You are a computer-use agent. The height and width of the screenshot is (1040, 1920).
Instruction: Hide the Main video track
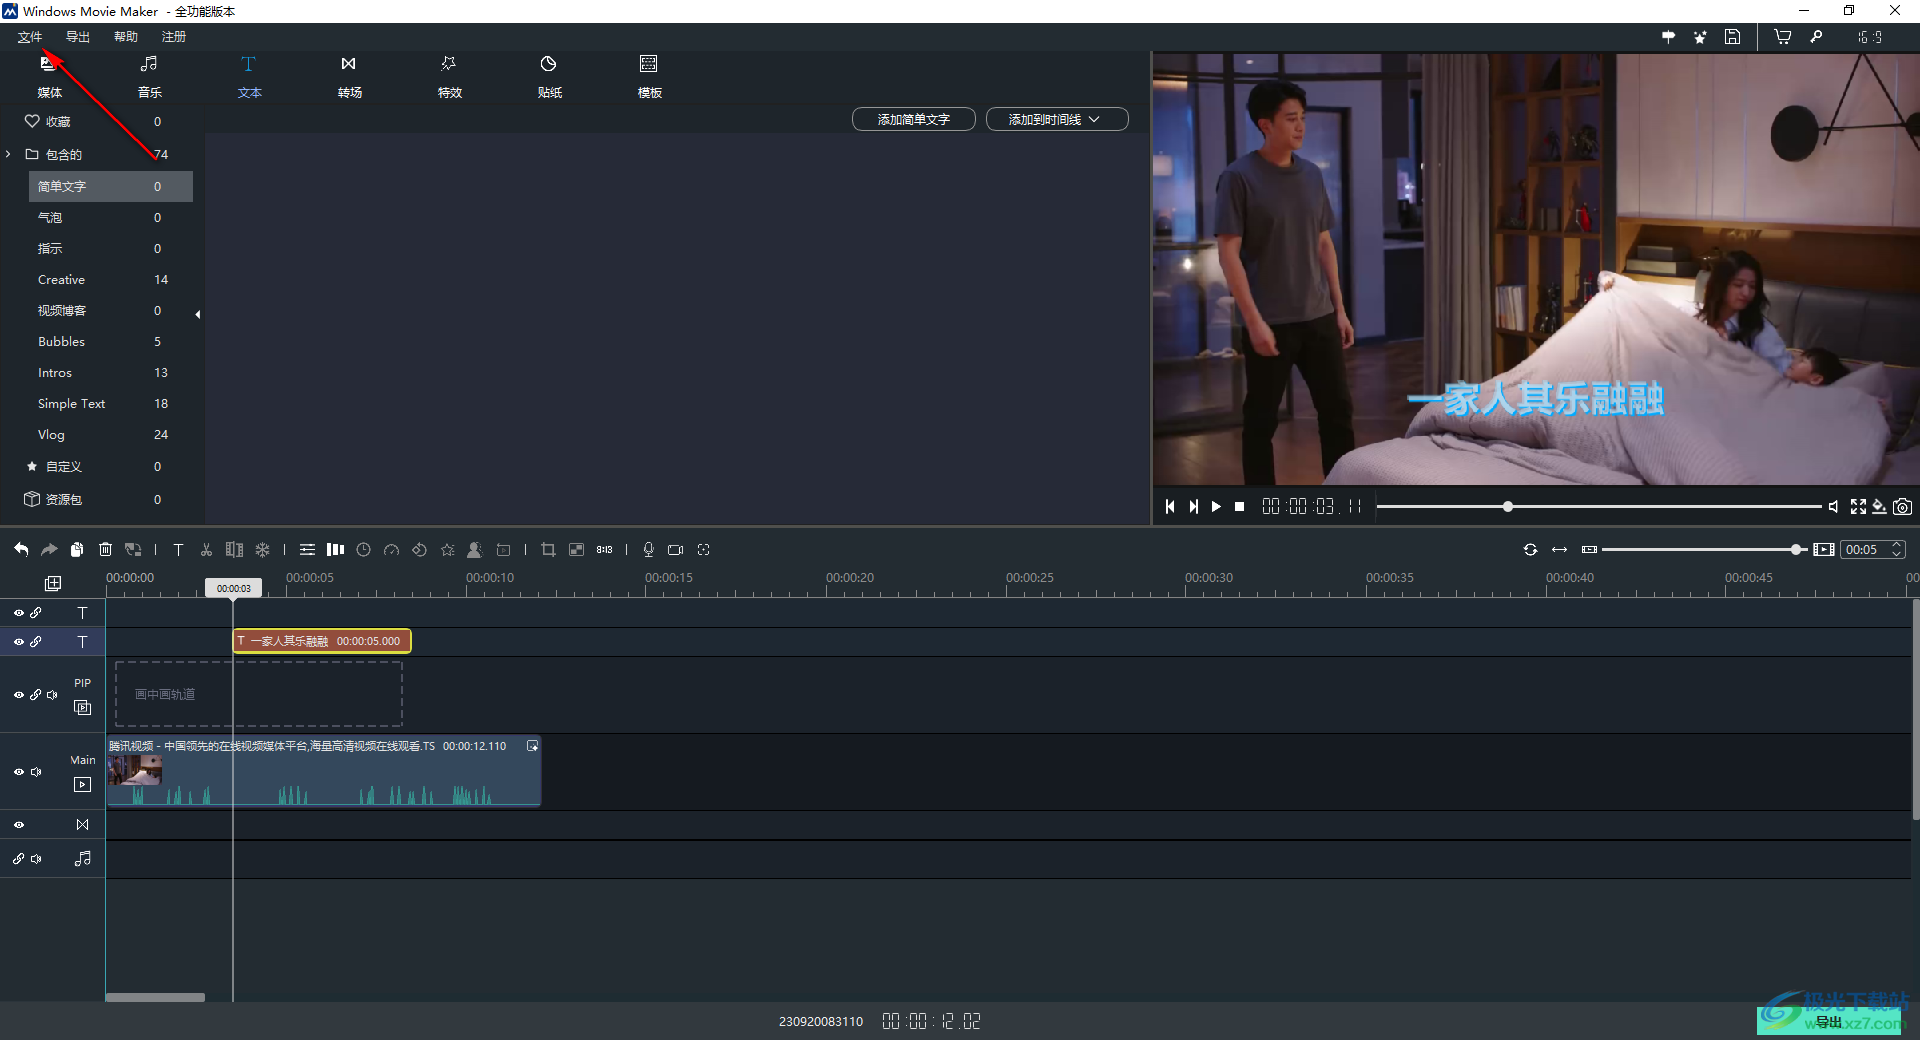click(x=18, y=772)
